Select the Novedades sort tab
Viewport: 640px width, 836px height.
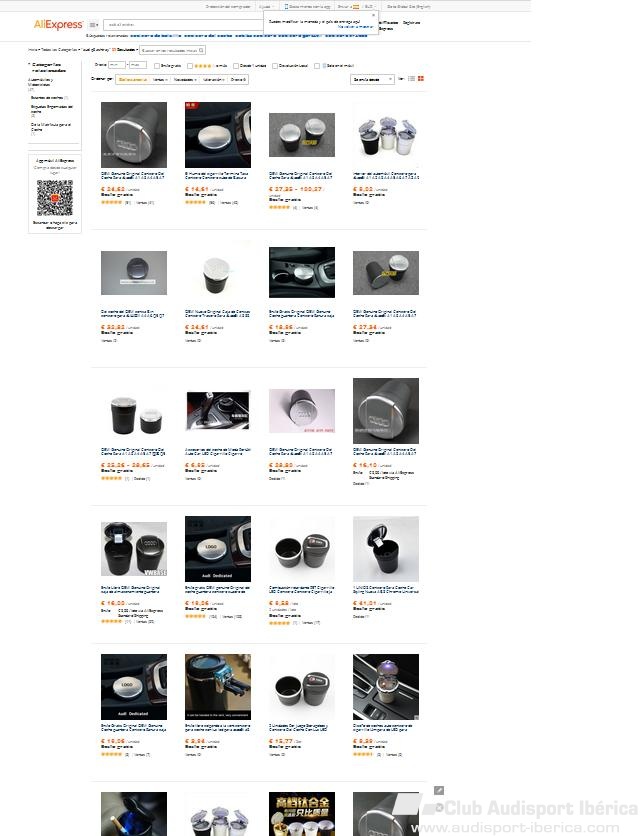185,79
